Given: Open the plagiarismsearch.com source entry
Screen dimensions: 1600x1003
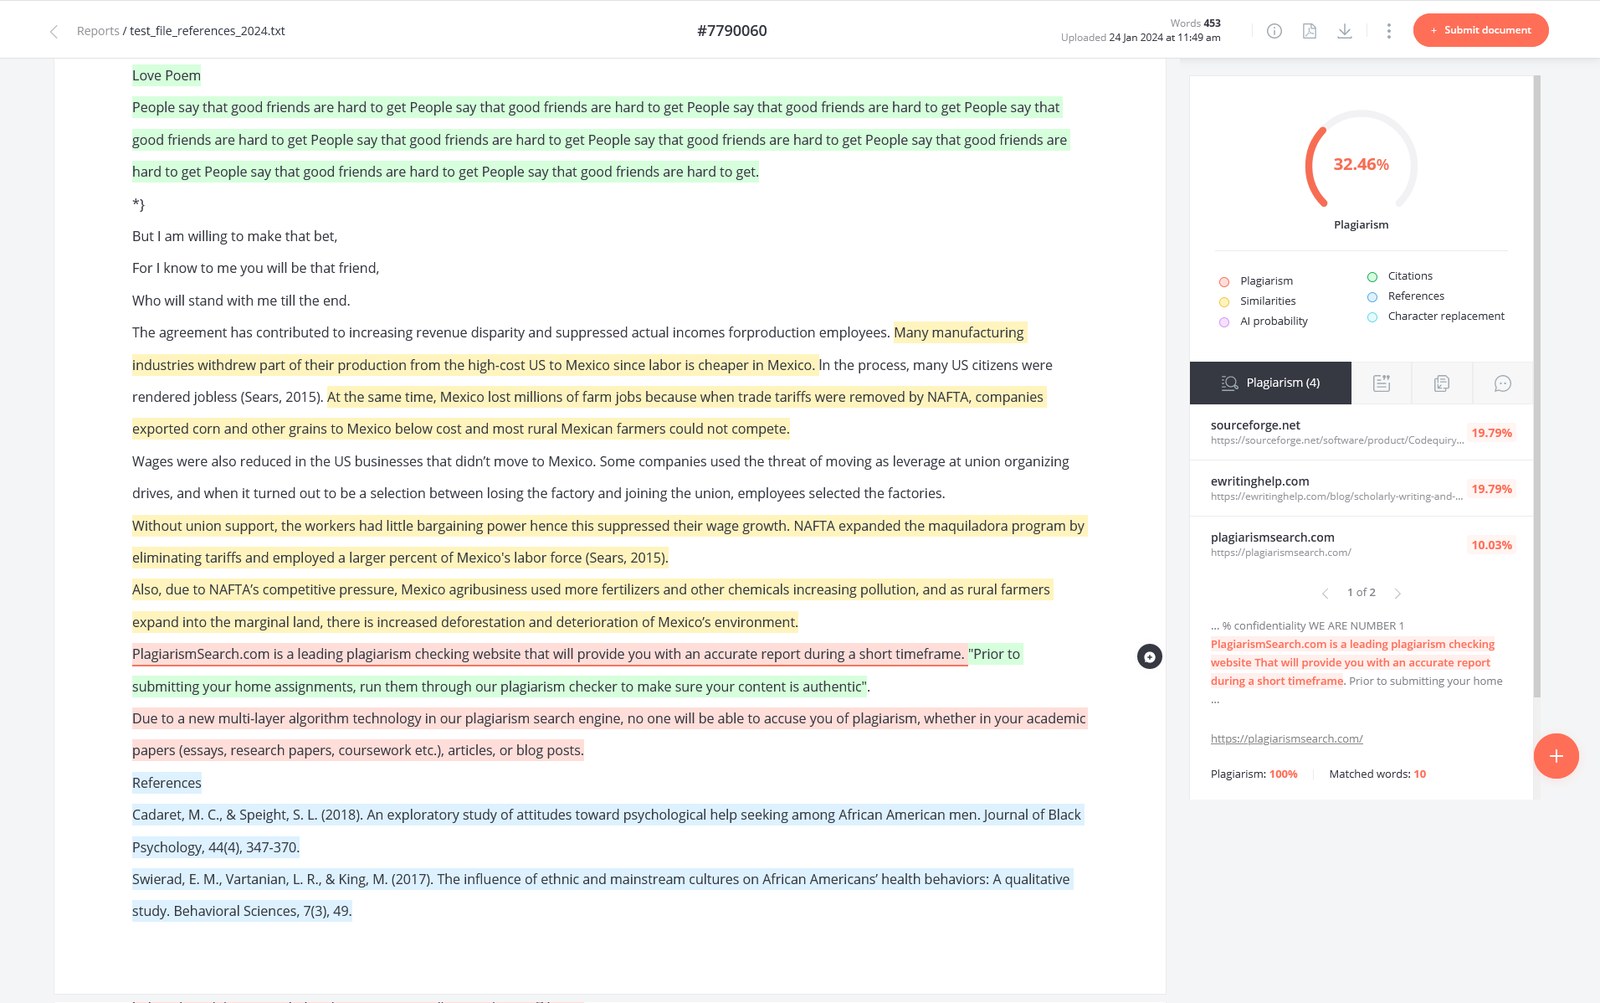Looking at the screenshot, I should click(1361, 544).
